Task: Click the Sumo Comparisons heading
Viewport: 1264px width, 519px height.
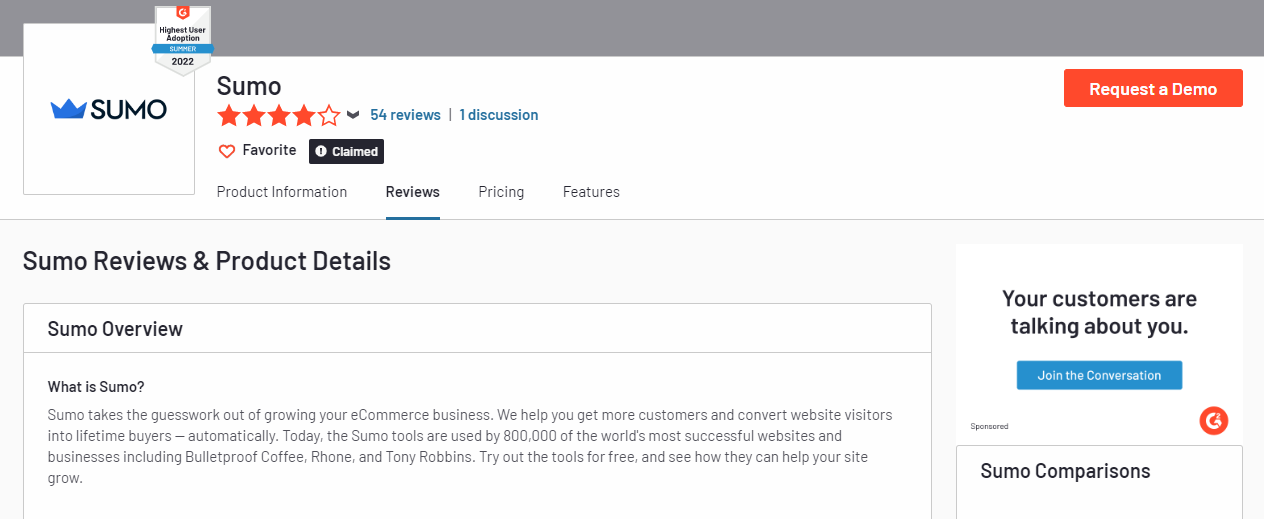Action: pos(1065,471)
